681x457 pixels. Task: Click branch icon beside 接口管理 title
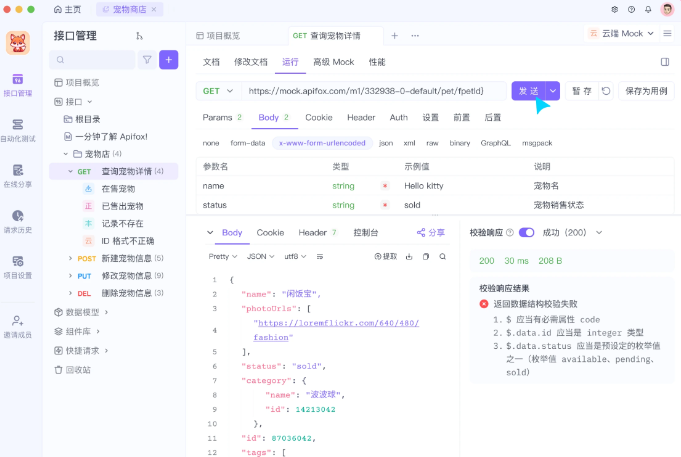139,36
